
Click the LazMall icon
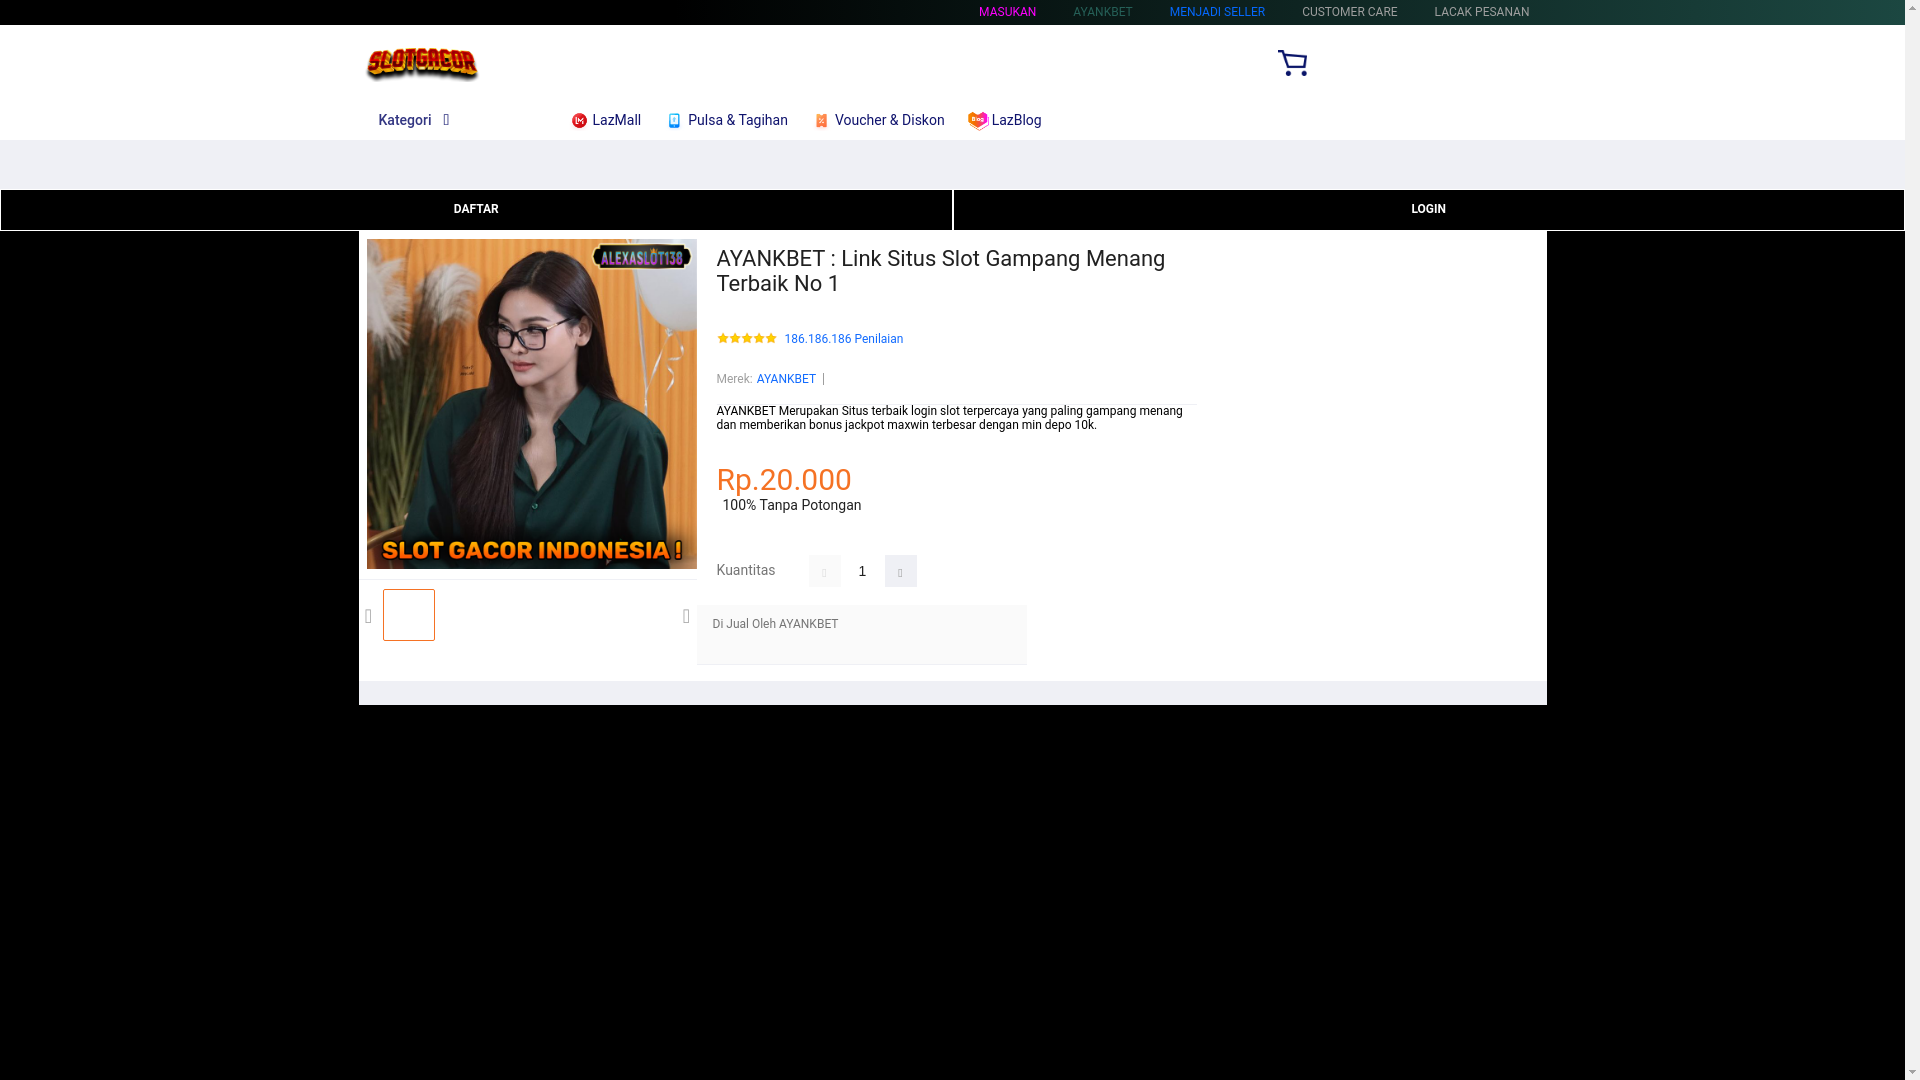579,121
